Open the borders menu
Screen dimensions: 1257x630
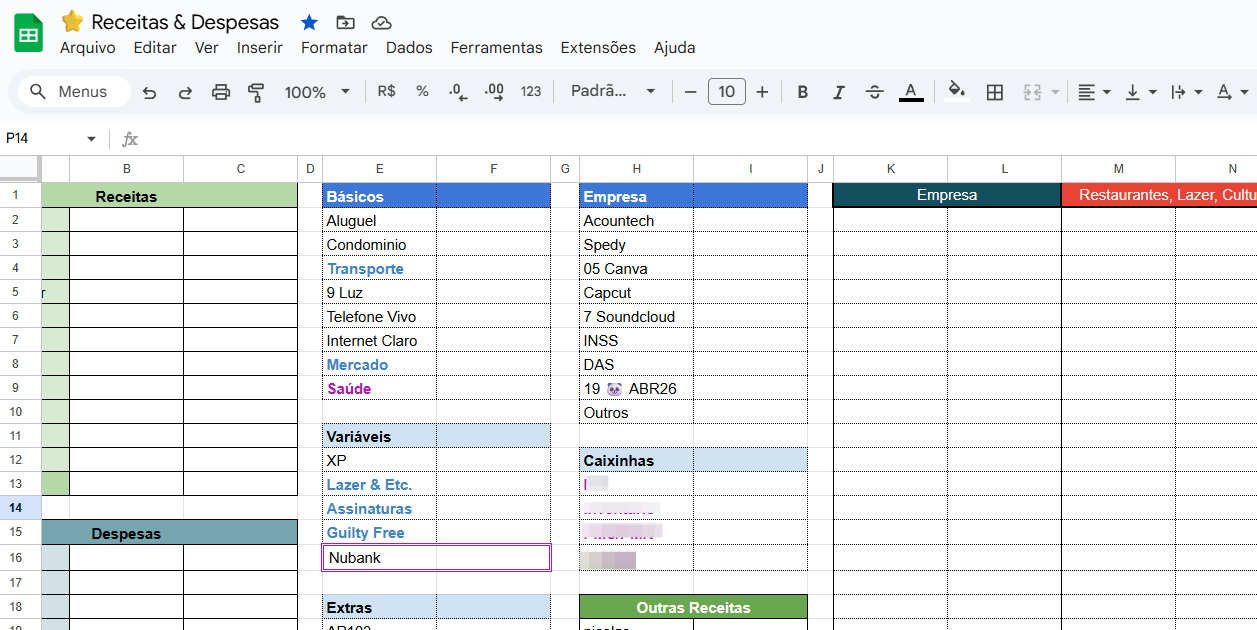click(994, 92)
